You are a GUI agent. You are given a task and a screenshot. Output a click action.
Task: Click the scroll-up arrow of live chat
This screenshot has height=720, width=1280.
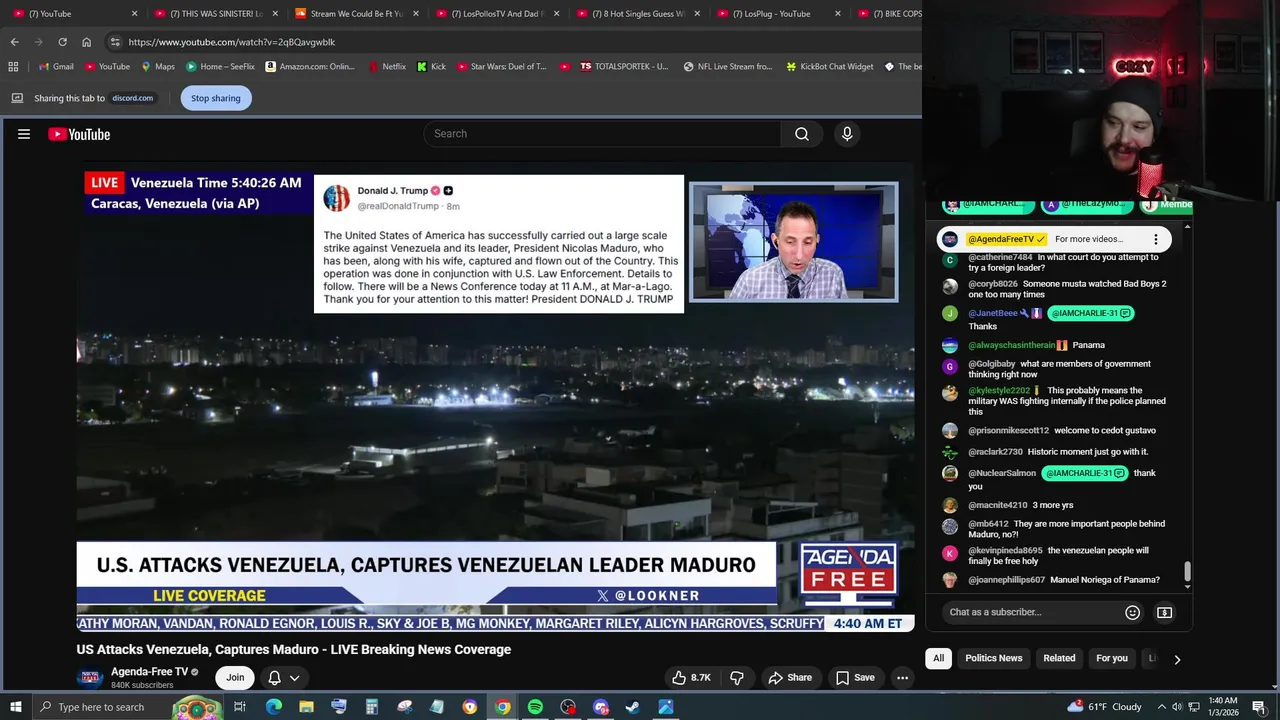1187,227
